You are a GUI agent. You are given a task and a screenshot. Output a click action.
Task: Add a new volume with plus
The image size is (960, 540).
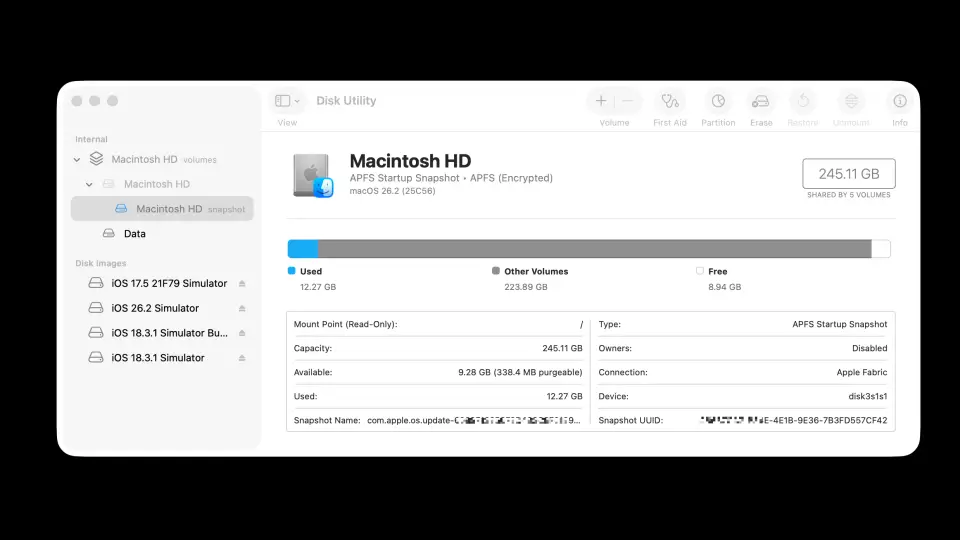pyautogui.click(x=601, y=101)
